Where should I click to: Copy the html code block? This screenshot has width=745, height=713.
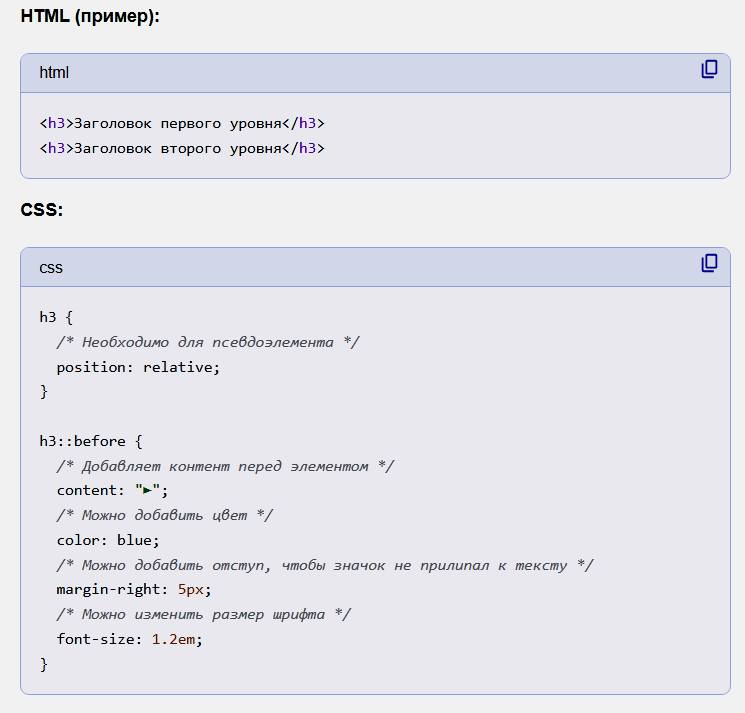(x=709, y=69)
